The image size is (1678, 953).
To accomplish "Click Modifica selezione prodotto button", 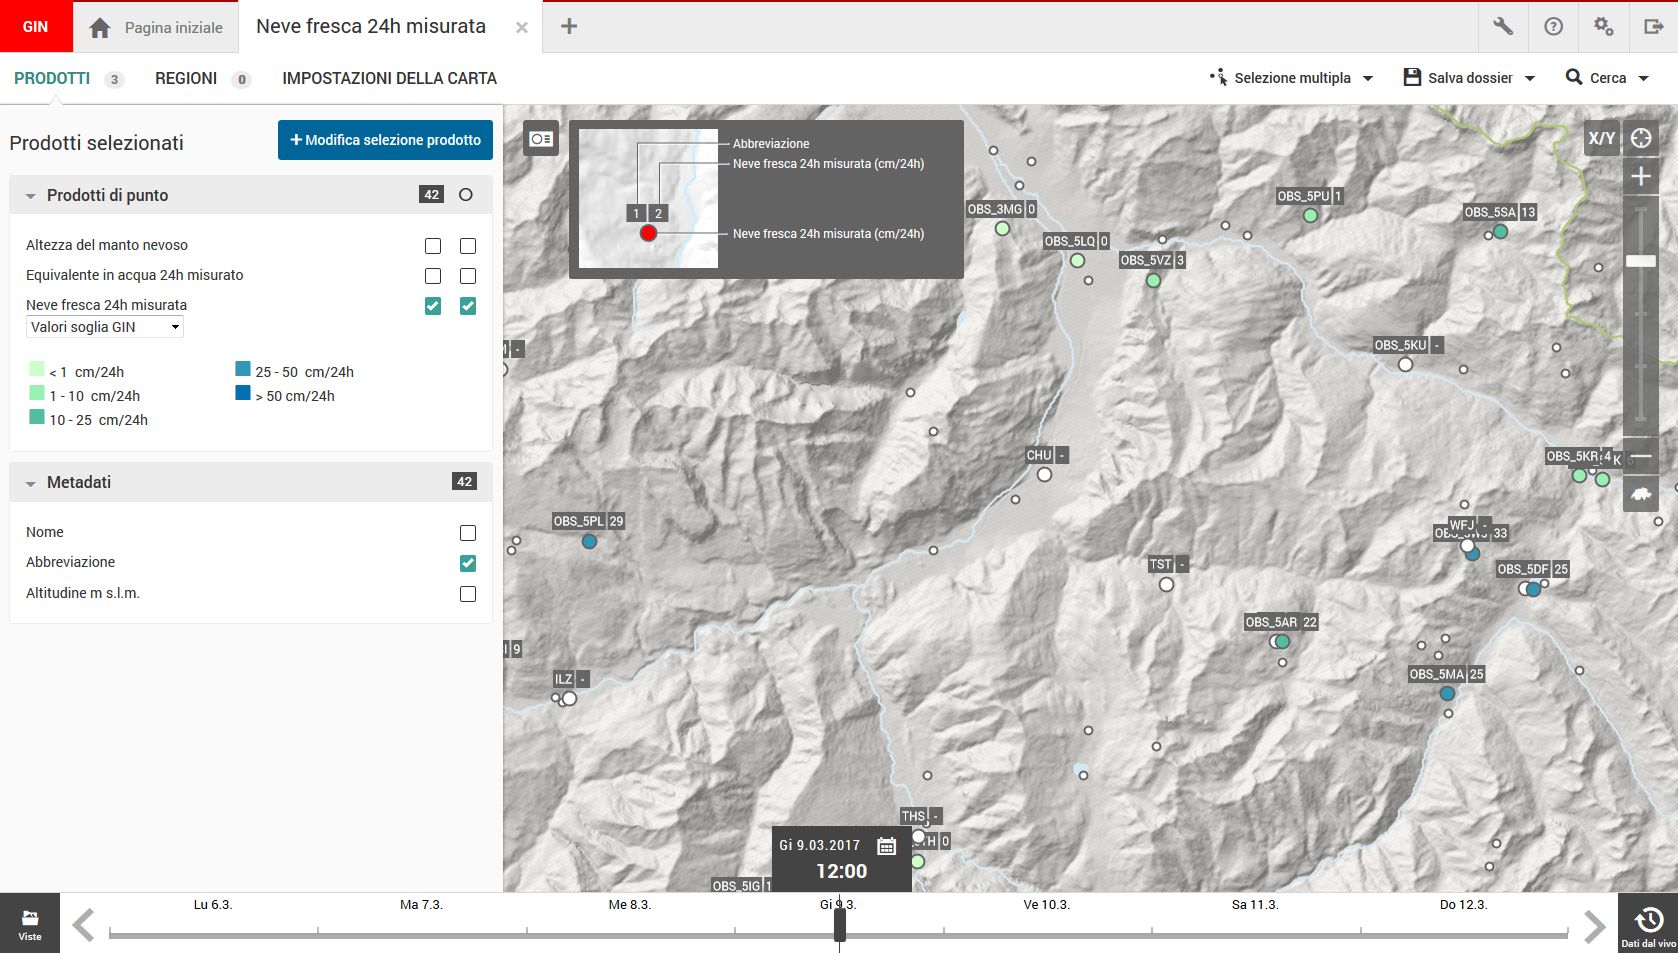I will tap(385, 140).
